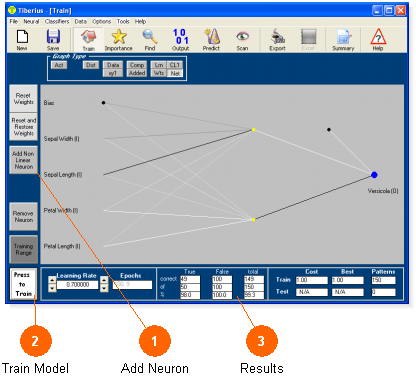Click the Export toolbar icon
The width and height of the screenshot is (416, 378).
pos(277,36)
